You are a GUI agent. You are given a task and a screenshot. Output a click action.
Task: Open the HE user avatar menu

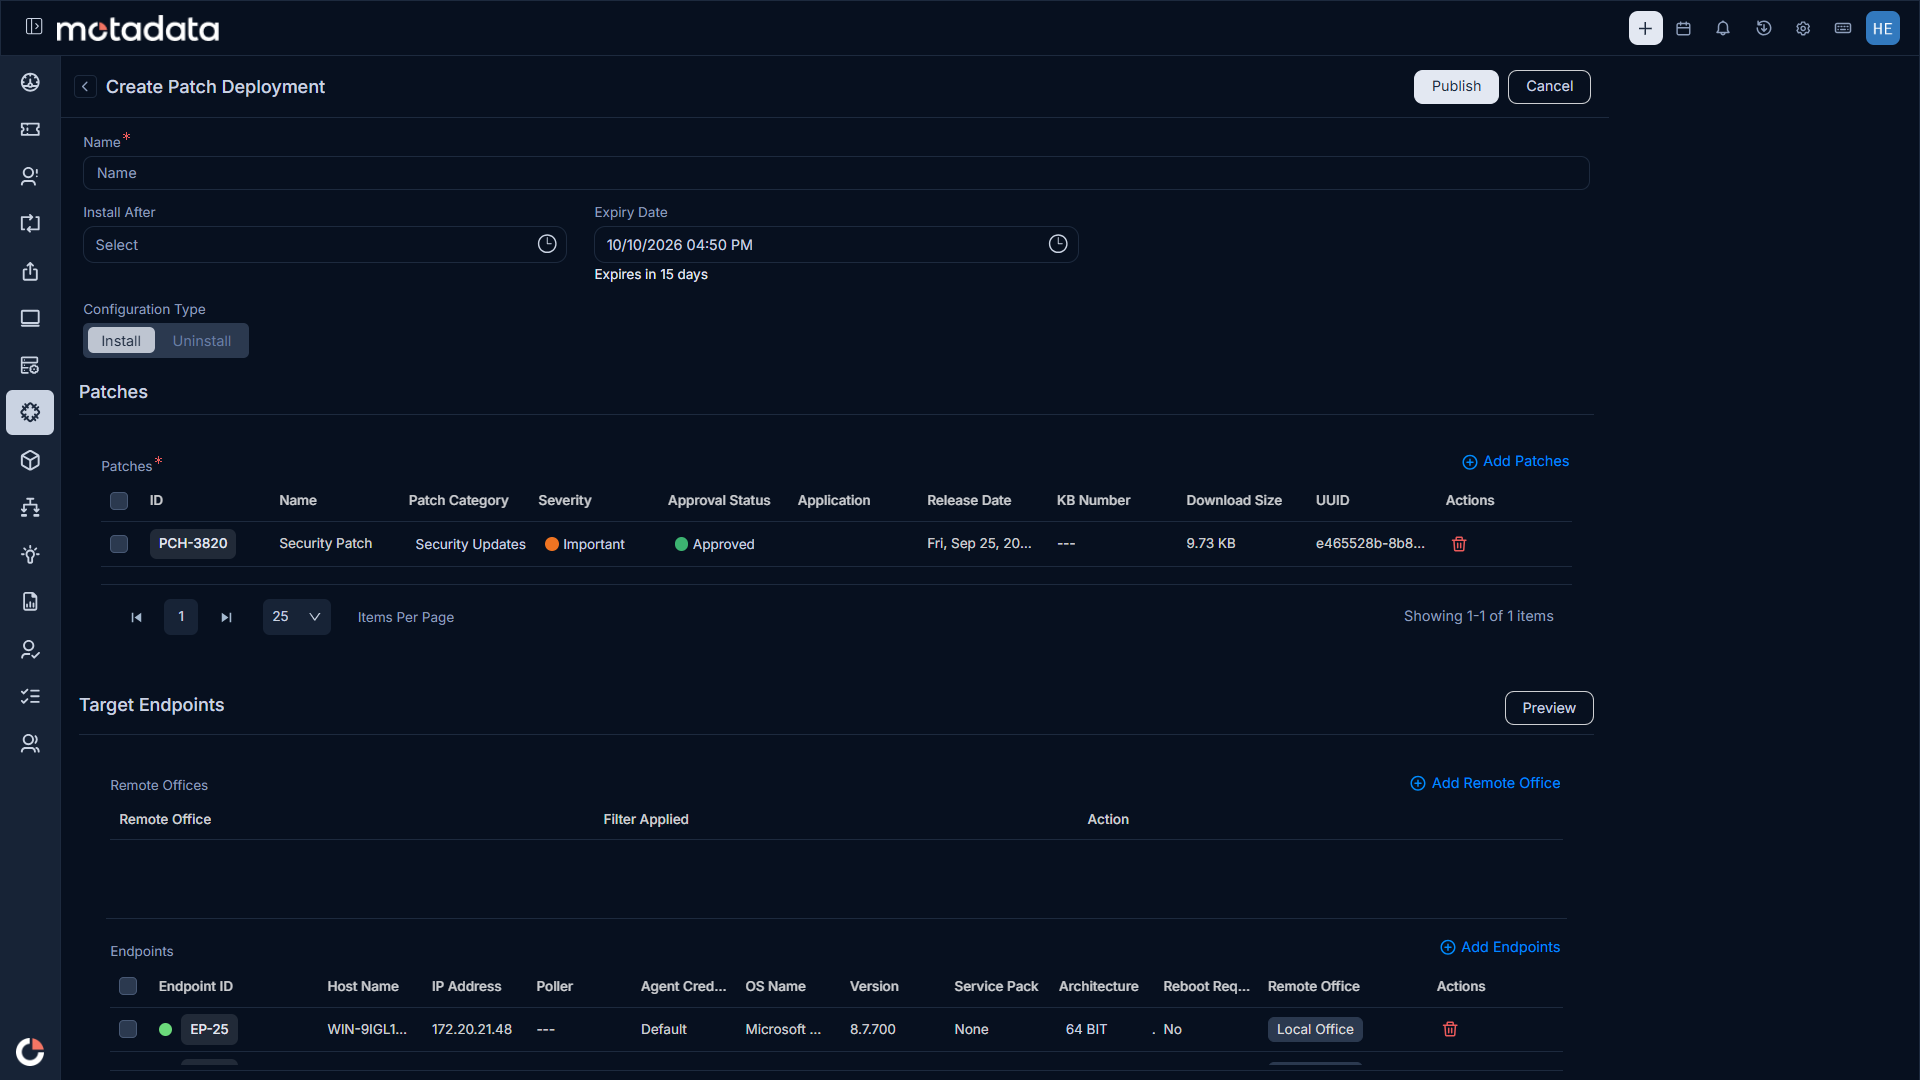pos(1883,28)
